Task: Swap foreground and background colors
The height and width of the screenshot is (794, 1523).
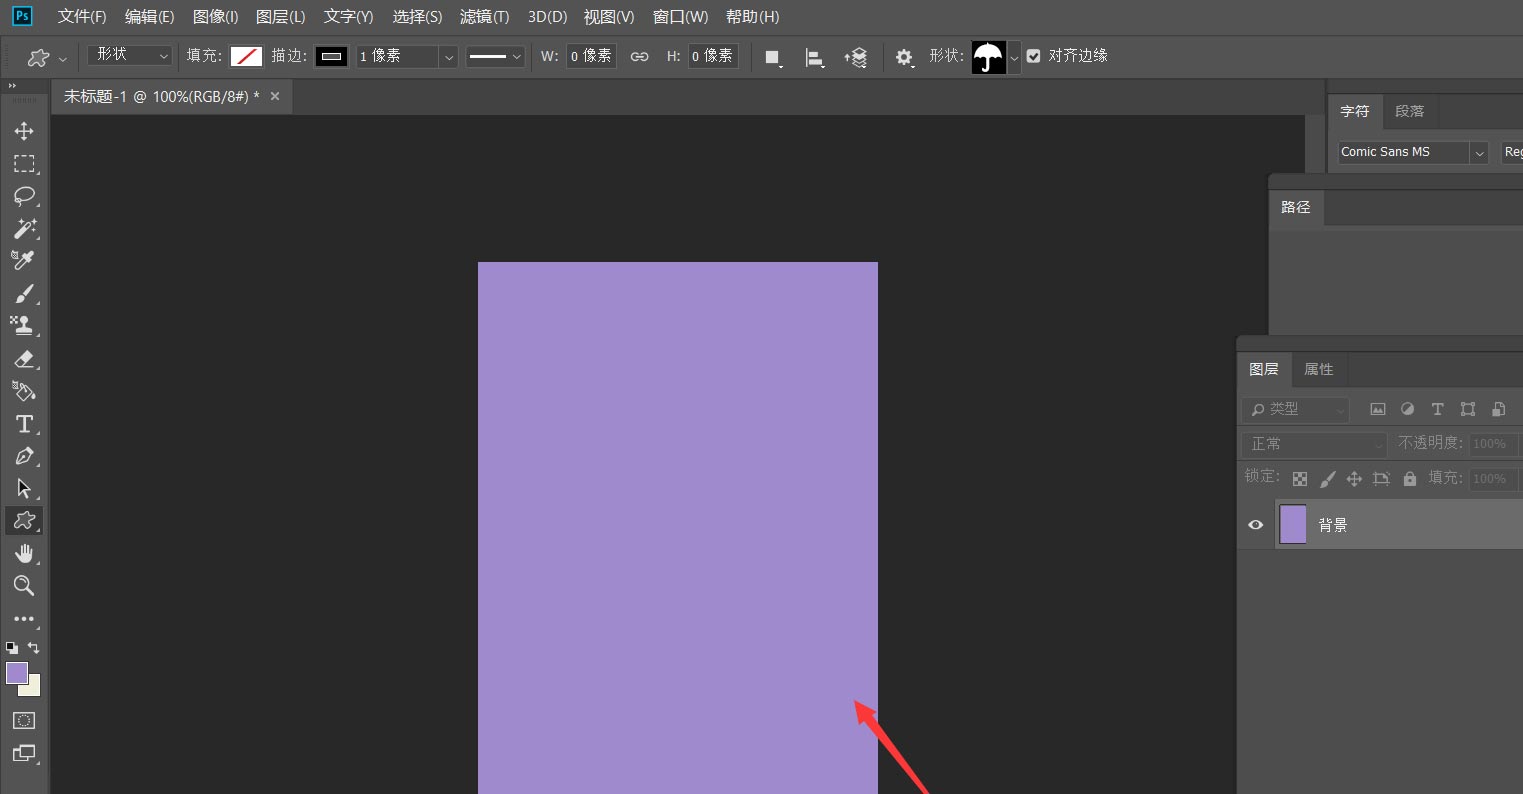Action: (34, 648)
